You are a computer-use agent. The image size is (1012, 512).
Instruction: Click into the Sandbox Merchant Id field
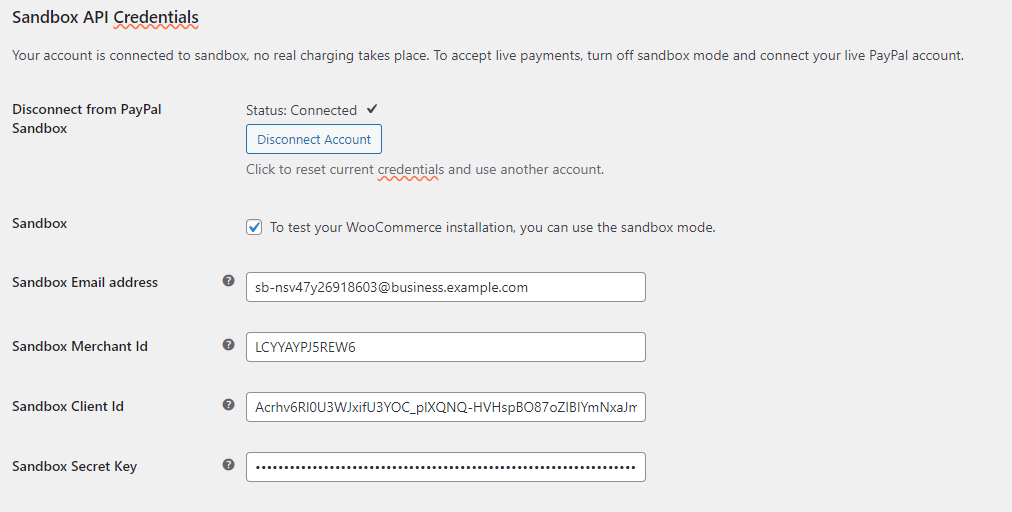click(x=445, y=347)
